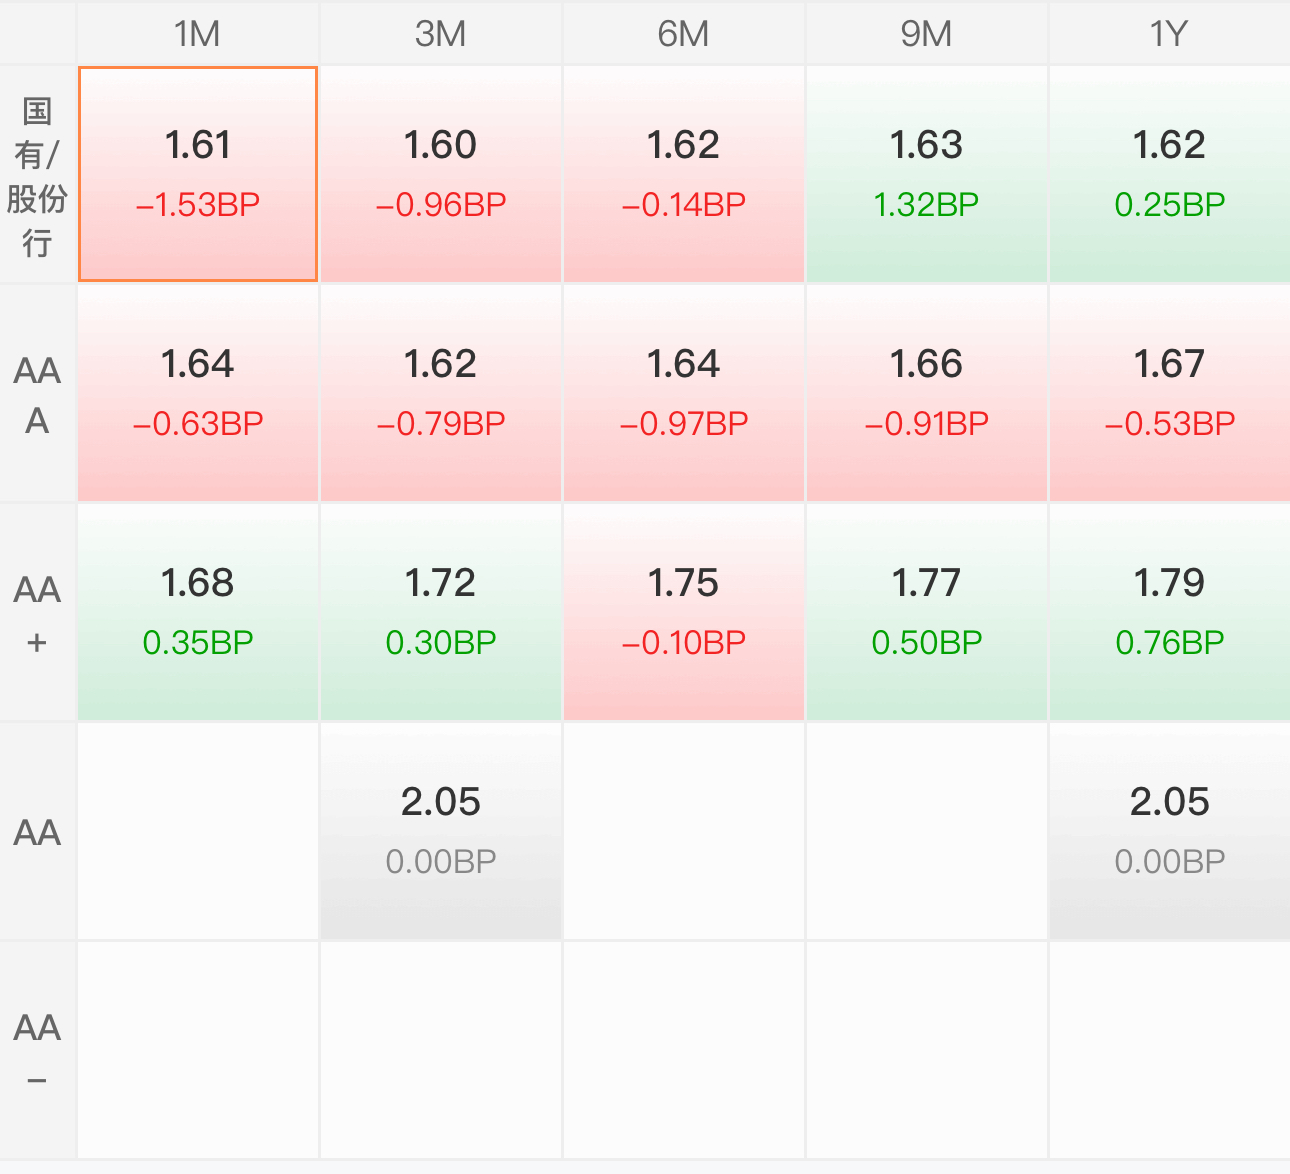Click AAA 3M cell showing -0.79BP

pos(441,394)
